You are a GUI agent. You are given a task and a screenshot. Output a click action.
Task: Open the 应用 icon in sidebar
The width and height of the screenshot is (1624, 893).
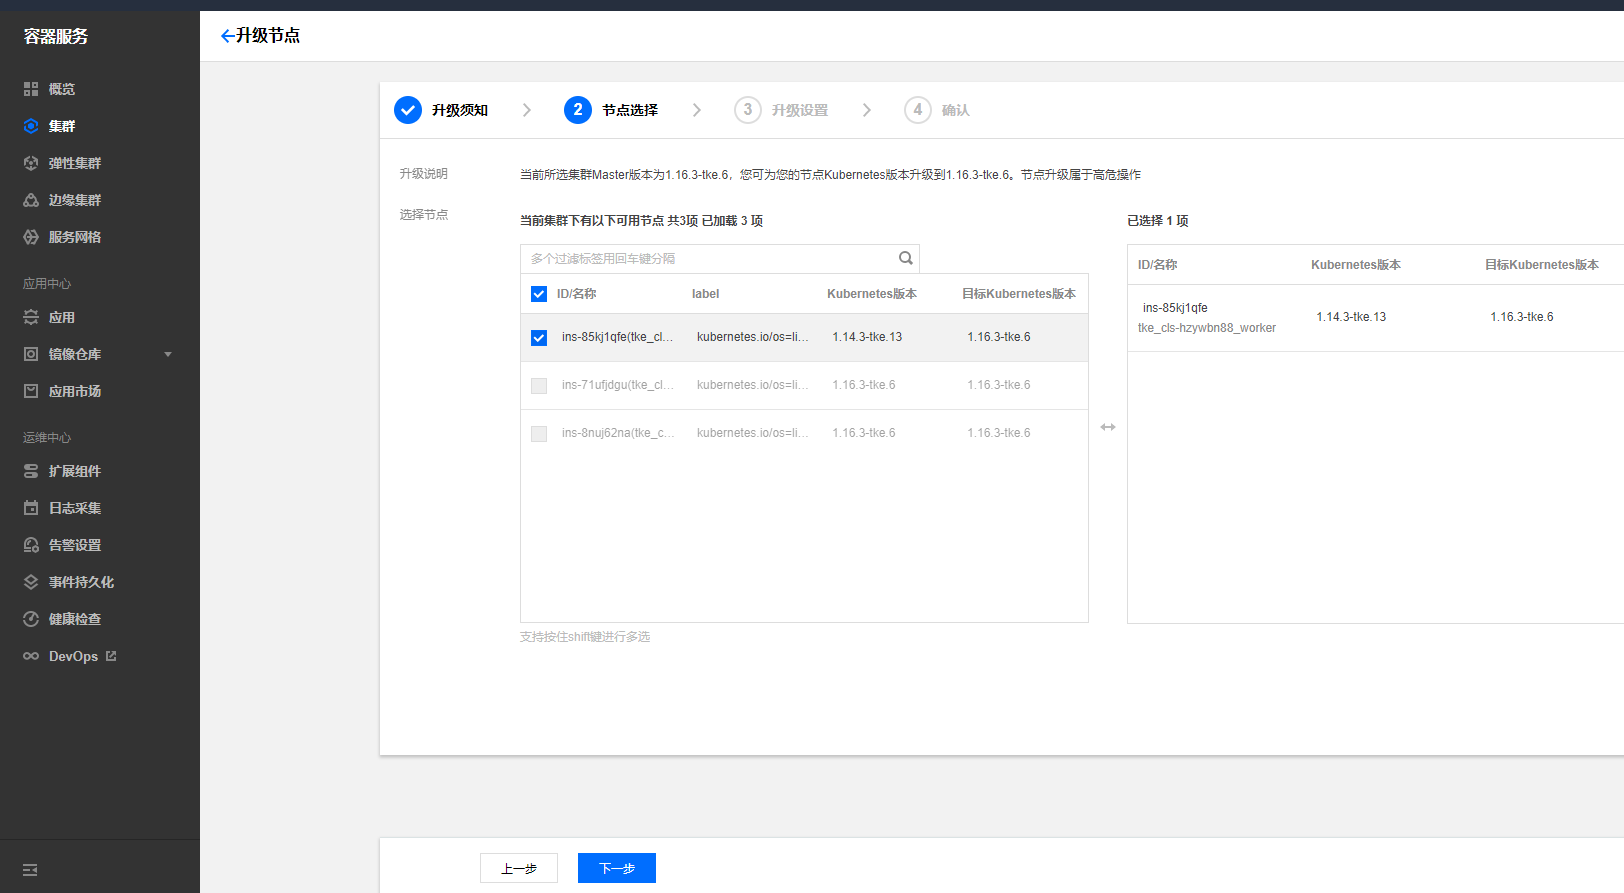coord(31,317)
